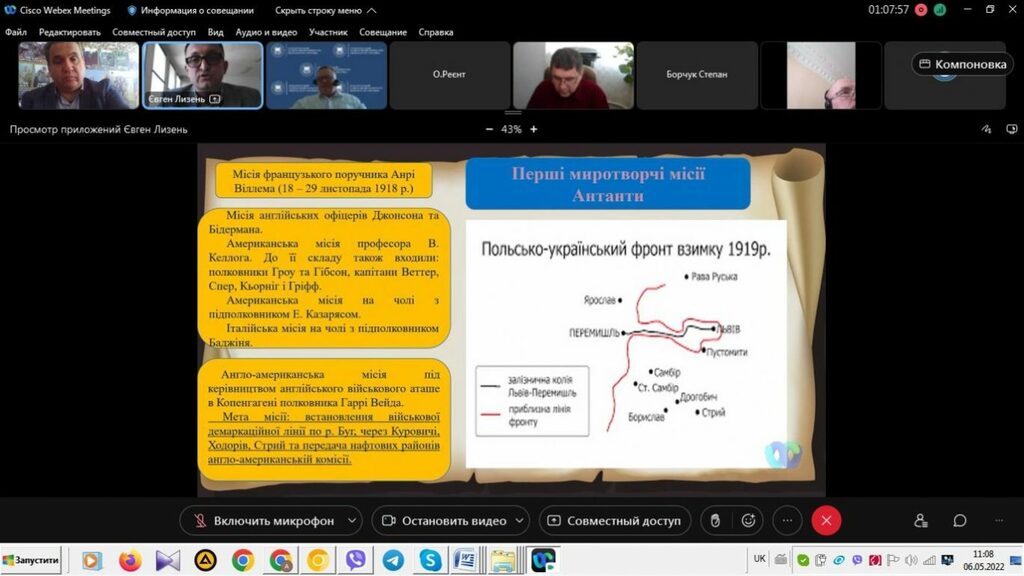The height and width of the screenshot is (576, 1024).
Task: Open the Участник menu
Action: tap(328, 32)
